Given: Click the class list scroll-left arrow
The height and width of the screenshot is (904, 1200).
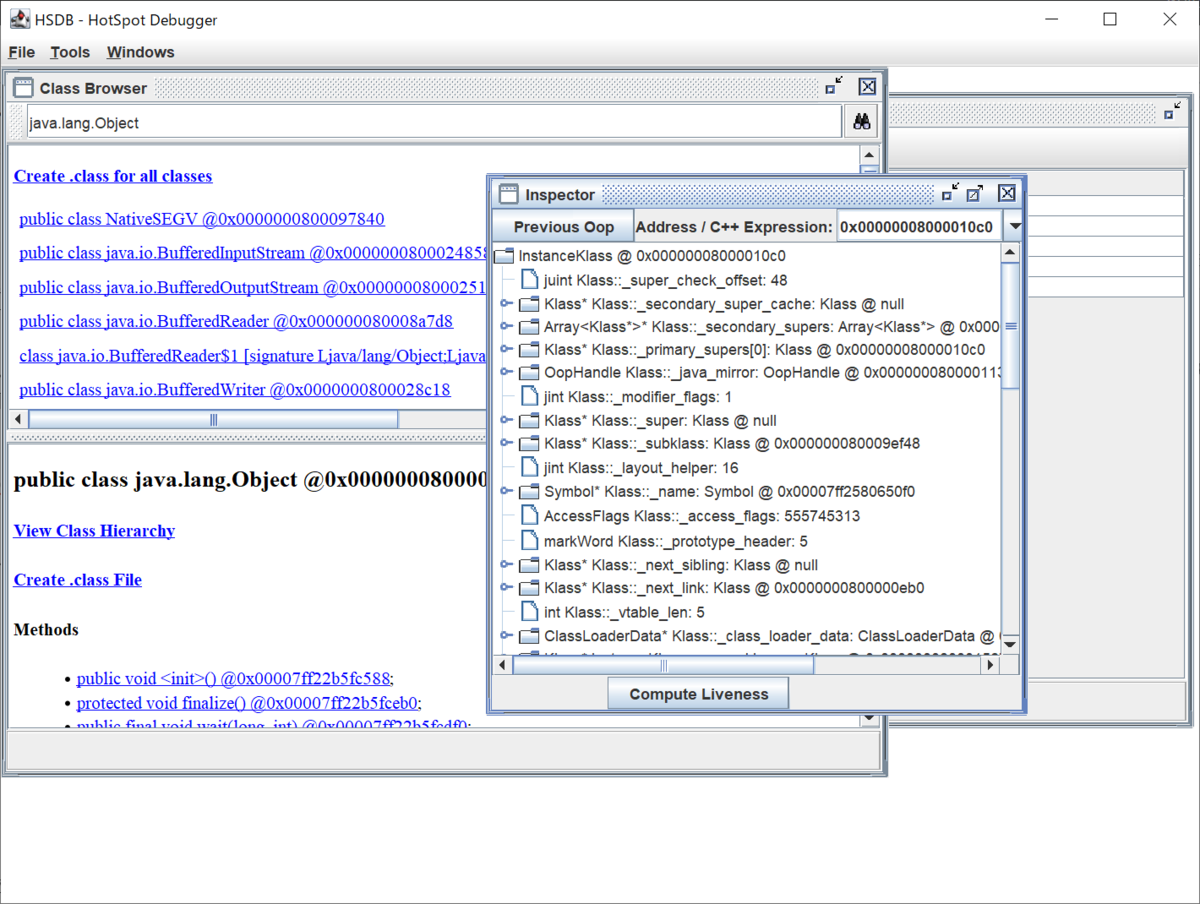Looking at the screenshot, I should [19, 420].
